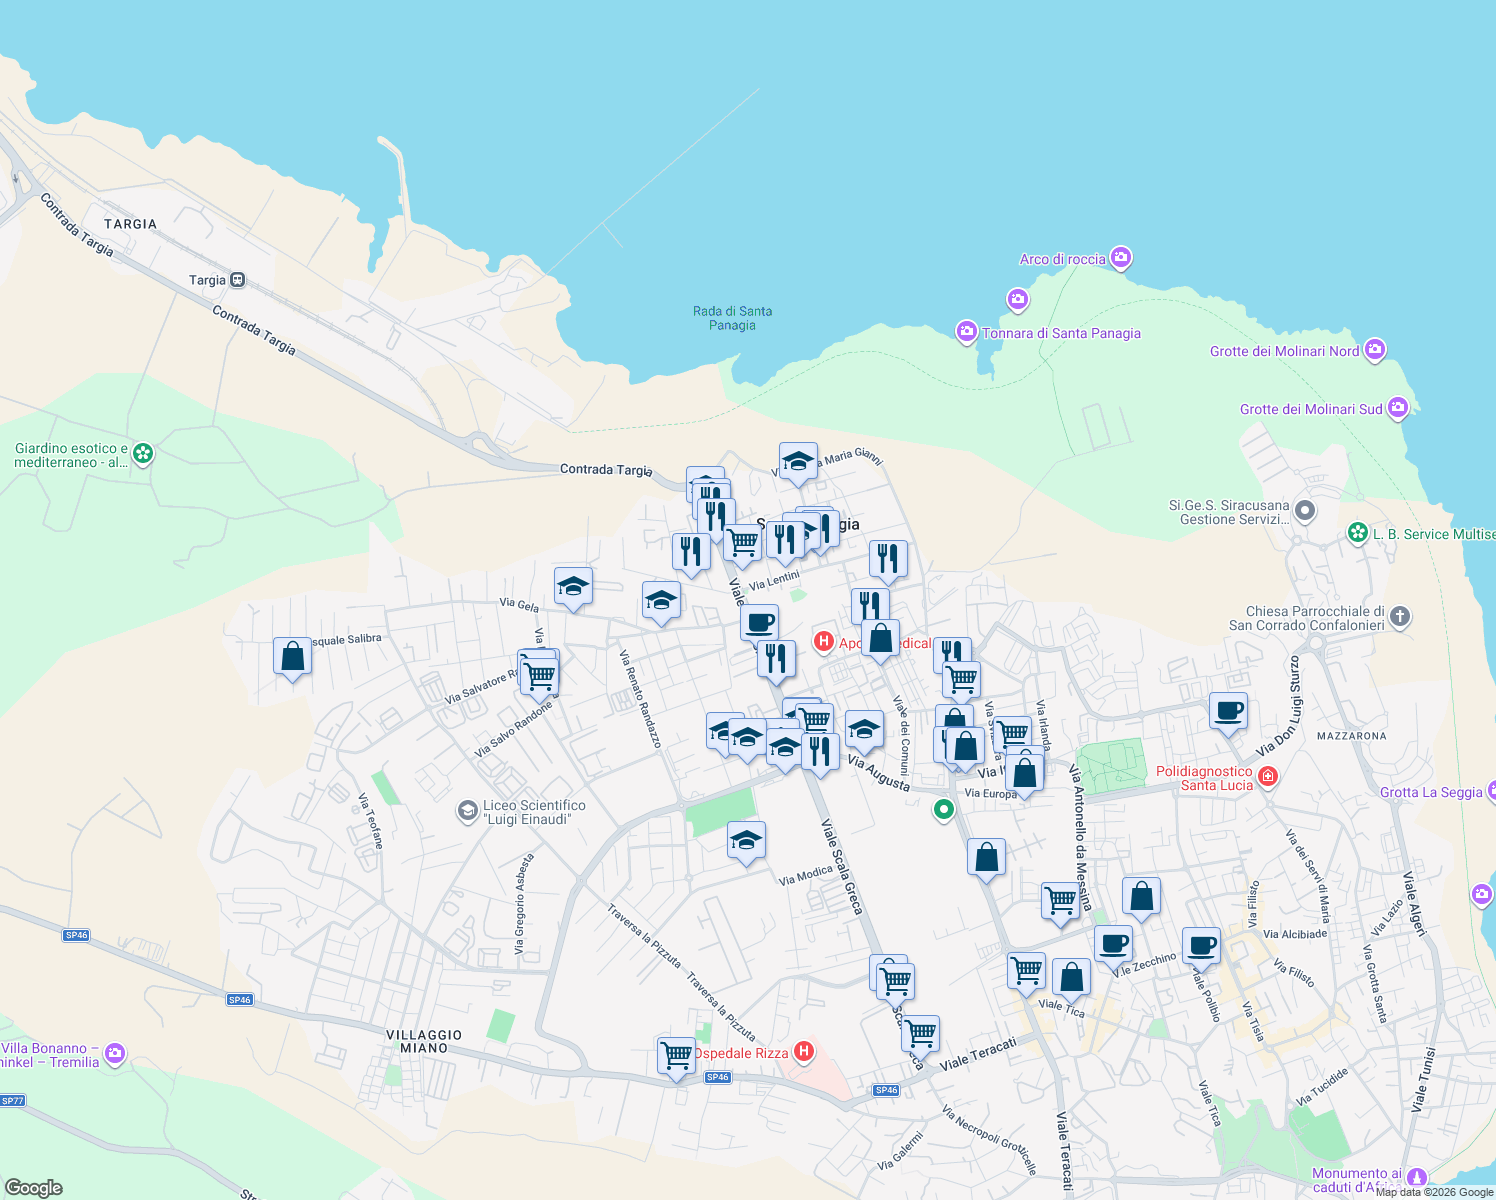The width and height of the screenshot is (1496, 1200).
Task: Select the recycling icon near Si.Ge.S. Siracusana
Action: pyautogui.click(x=1305, y=510)
